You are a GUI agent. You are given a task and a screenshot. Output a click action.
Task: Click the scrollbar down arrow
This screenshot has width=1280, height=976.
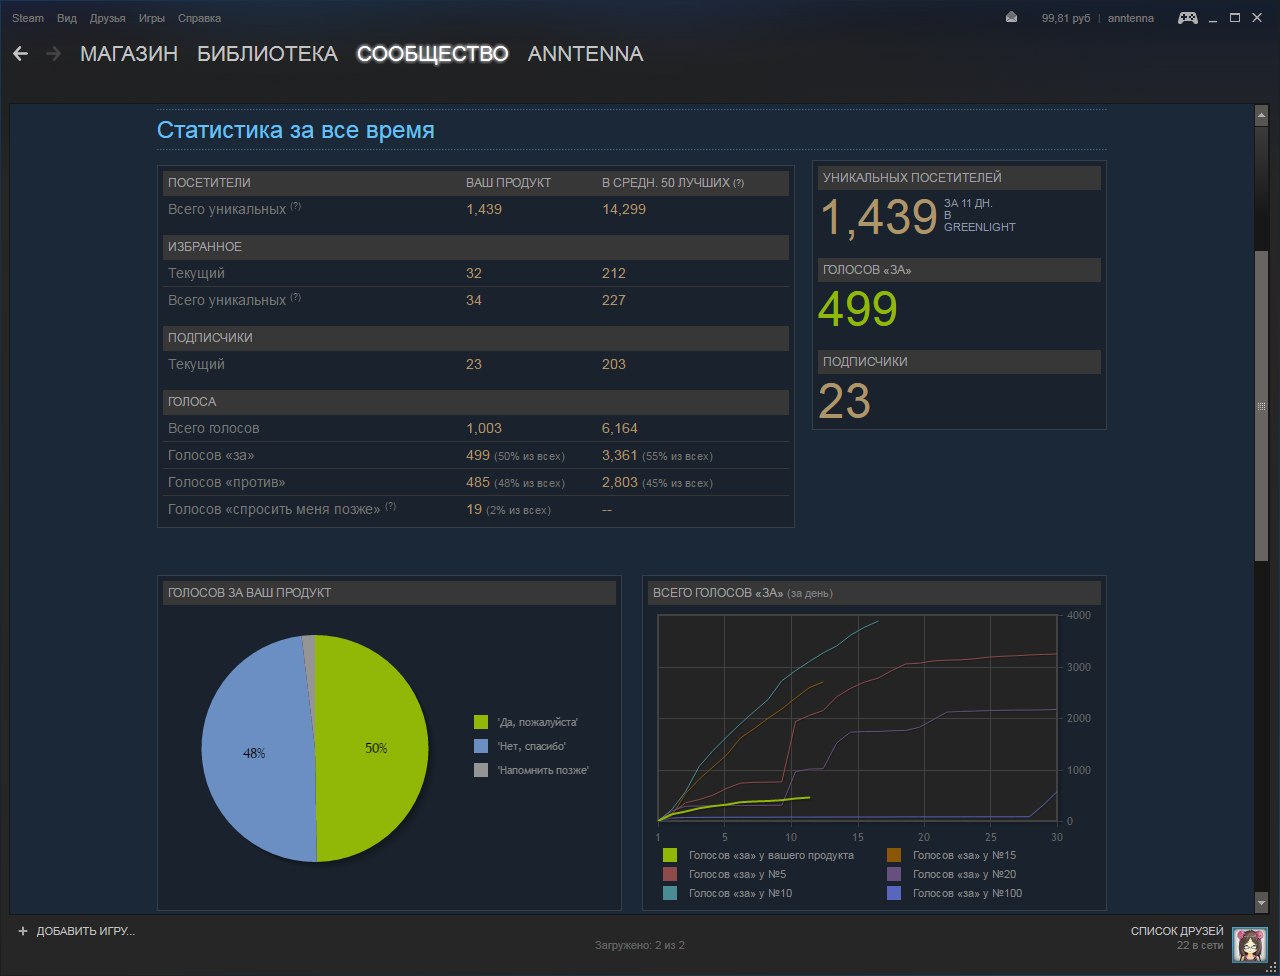pyautogui.click(x=1261, y=902)
